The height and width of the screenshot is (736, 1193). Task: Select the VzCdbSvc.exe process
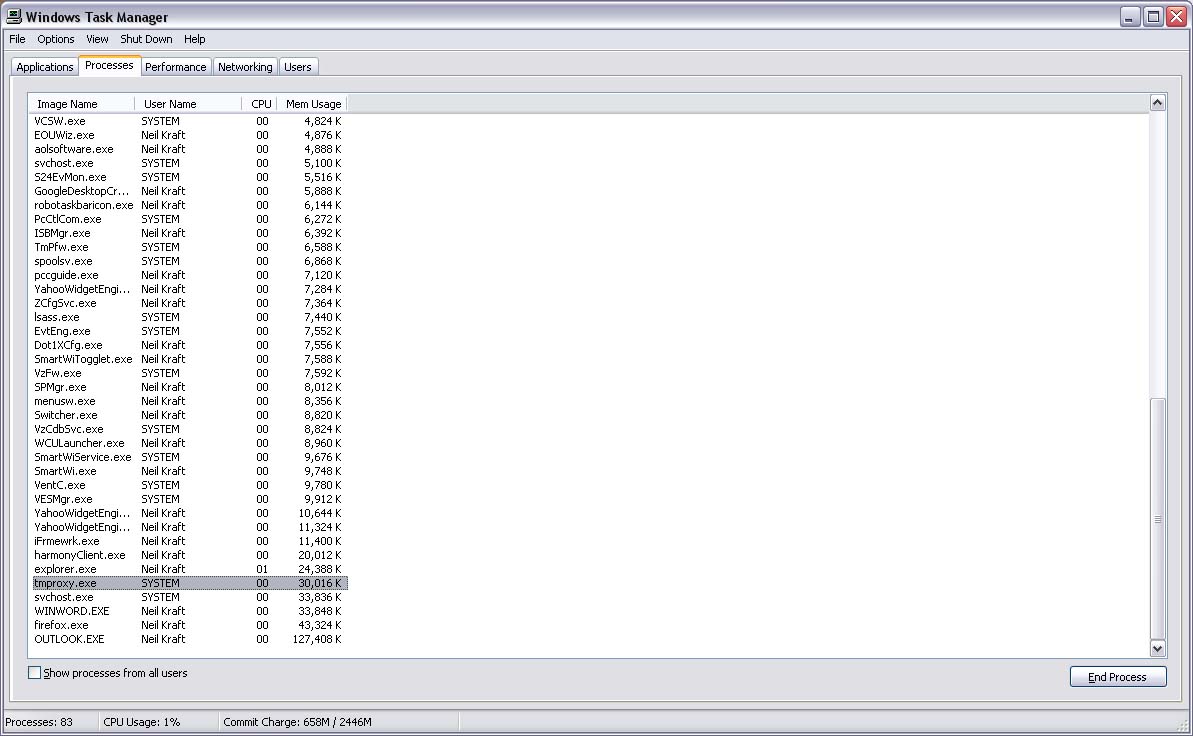pyautogui.click(x=190, y=429)
